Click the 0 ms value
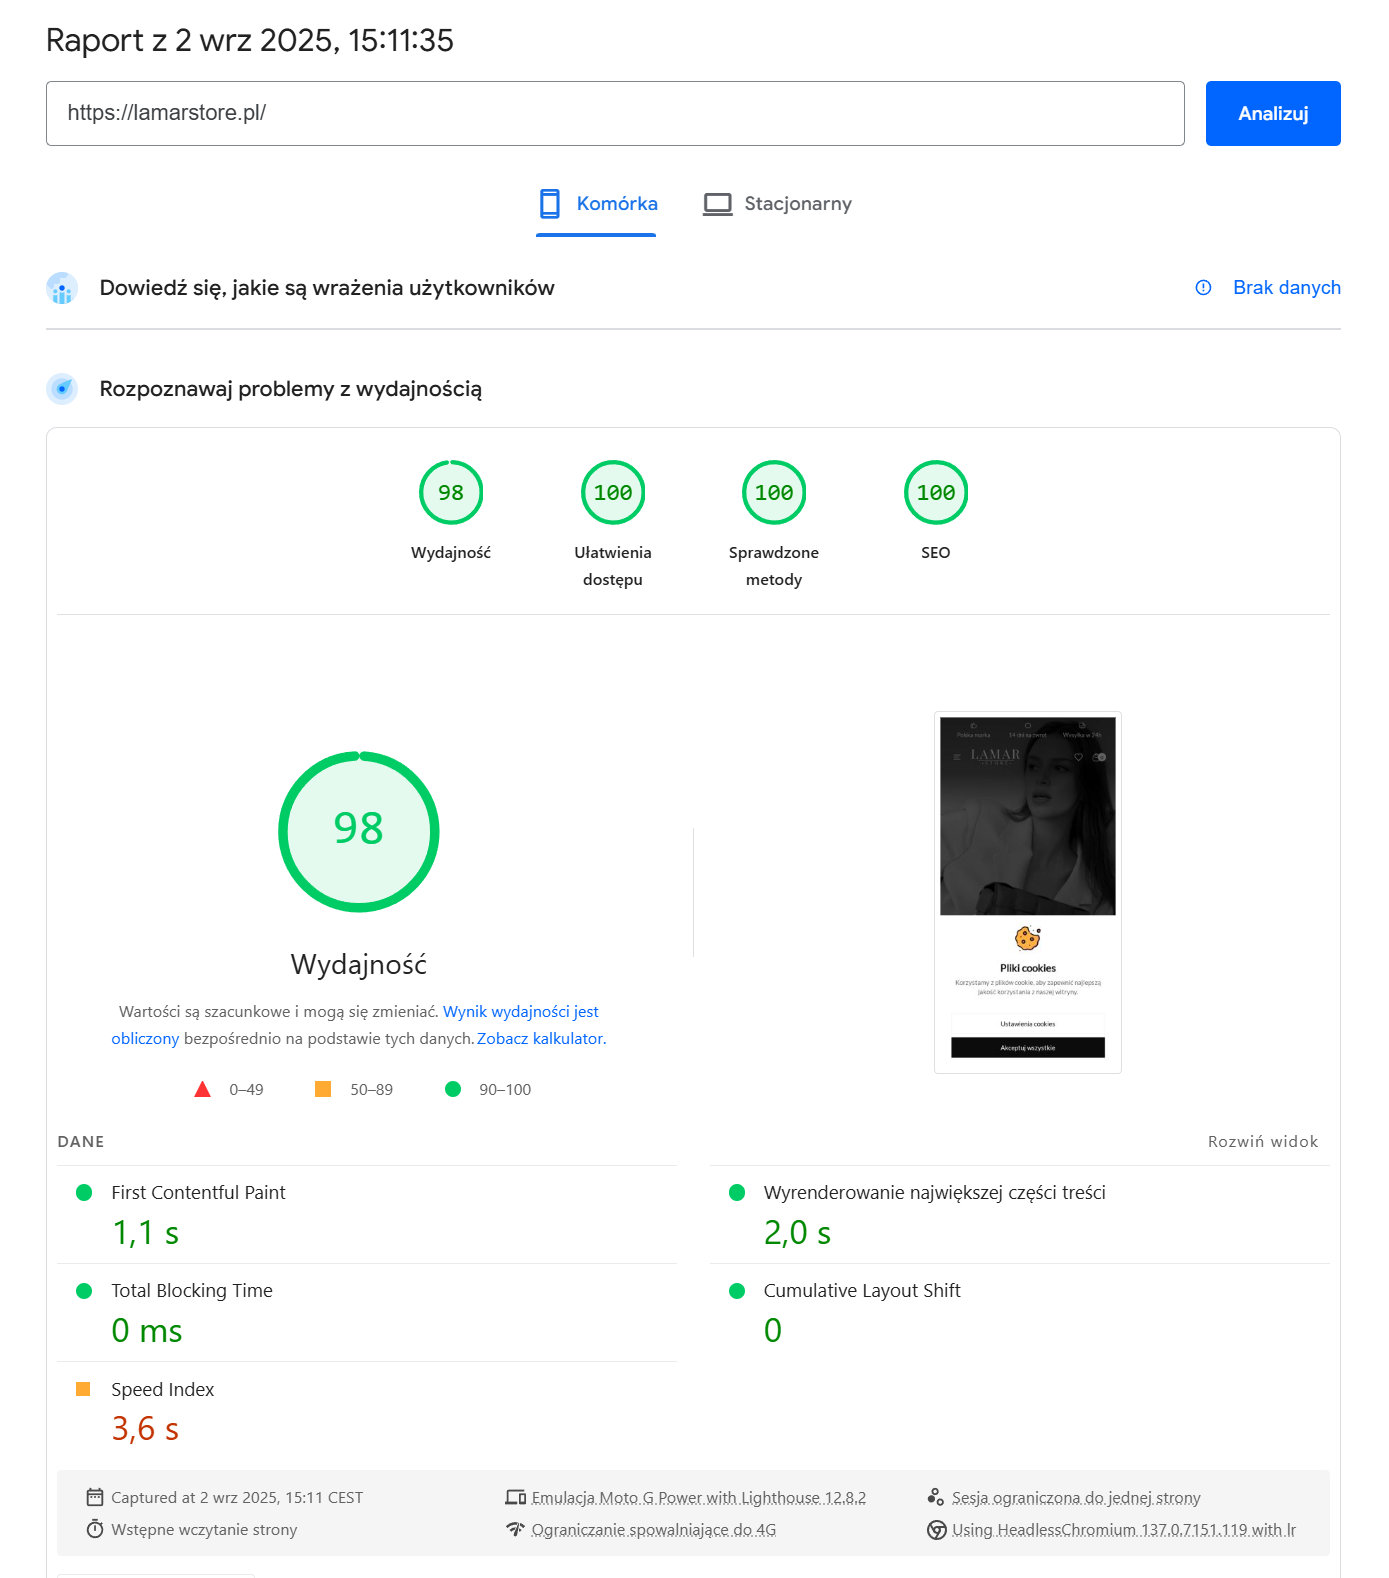Screen dimensions: 1389x1578 147,1331
